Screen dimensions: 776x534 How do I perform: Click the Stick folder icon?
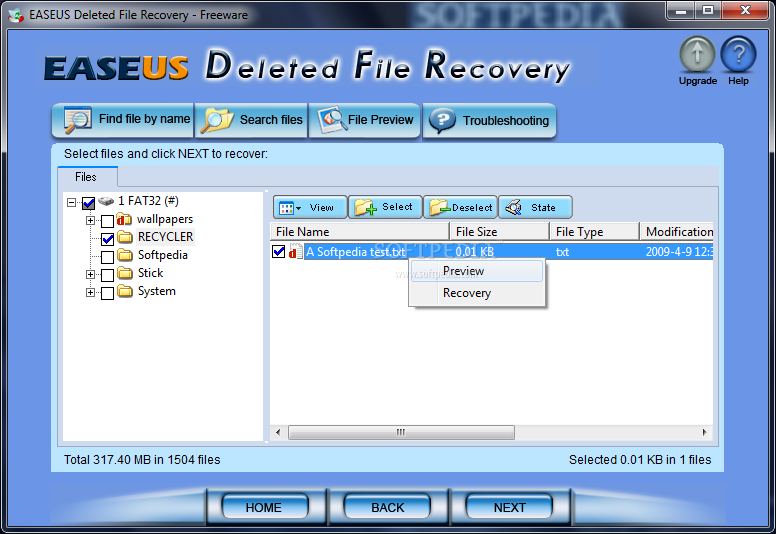pos(125,273)
